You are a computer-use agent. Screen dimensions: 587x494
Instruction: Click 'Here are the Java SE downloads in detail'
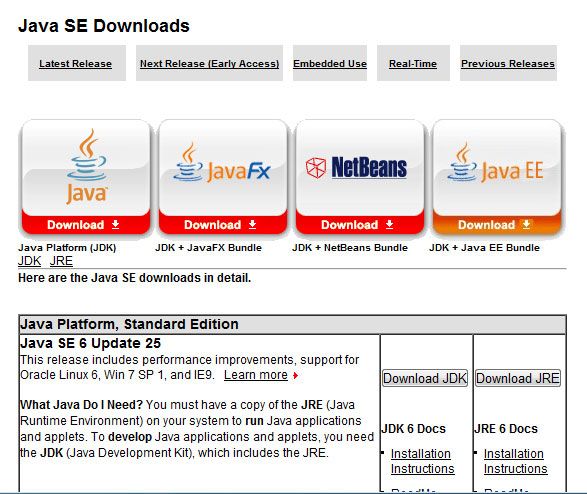click(135, 278)
